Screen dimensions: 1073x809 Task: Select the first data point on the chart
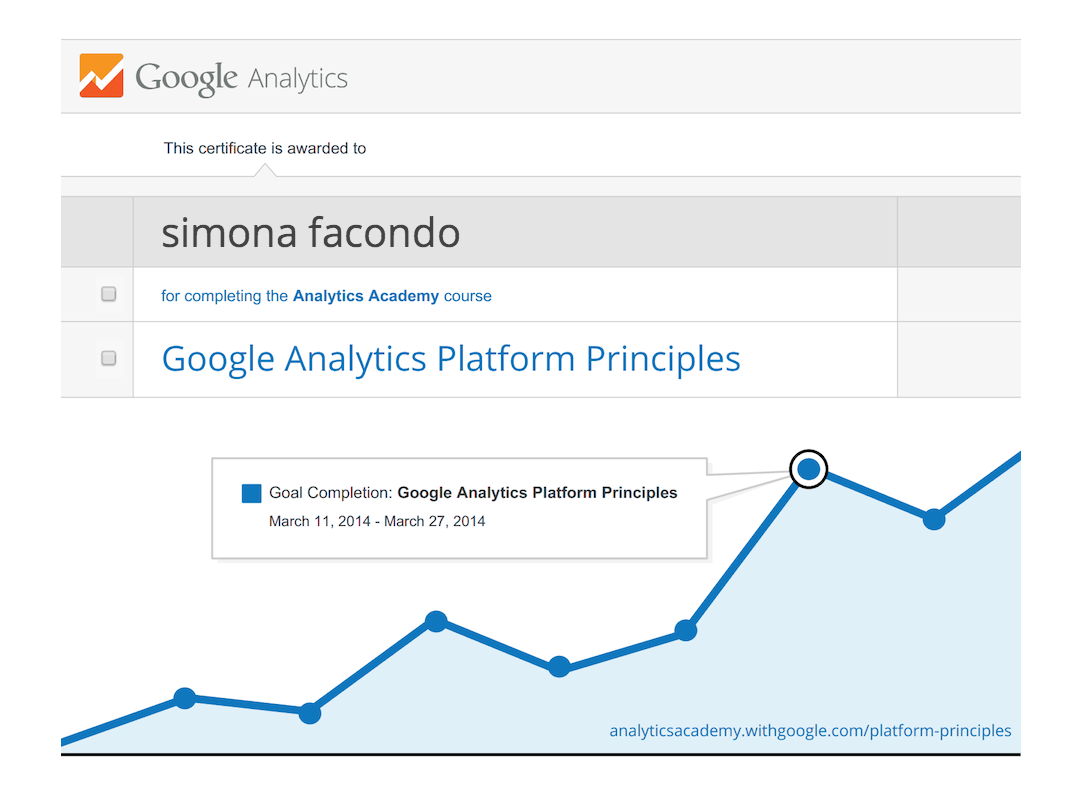[185, 698]
